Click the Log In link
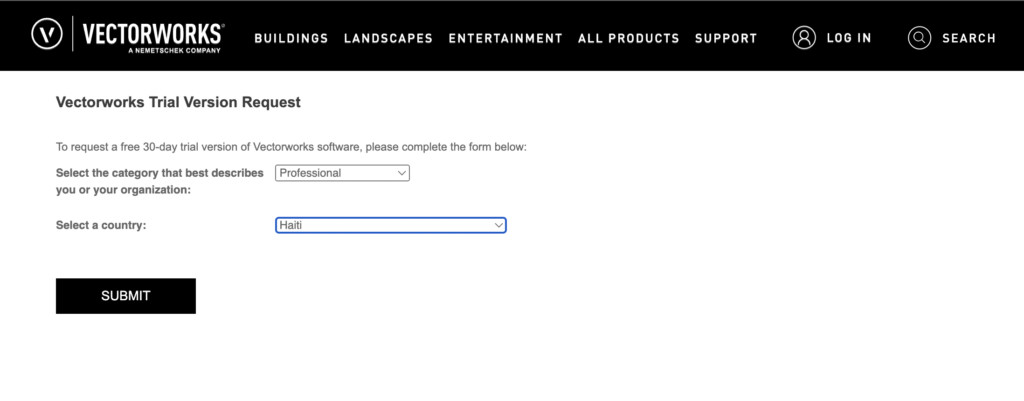1024x401 pixels. pyautogui.click(x=849, y=39)
